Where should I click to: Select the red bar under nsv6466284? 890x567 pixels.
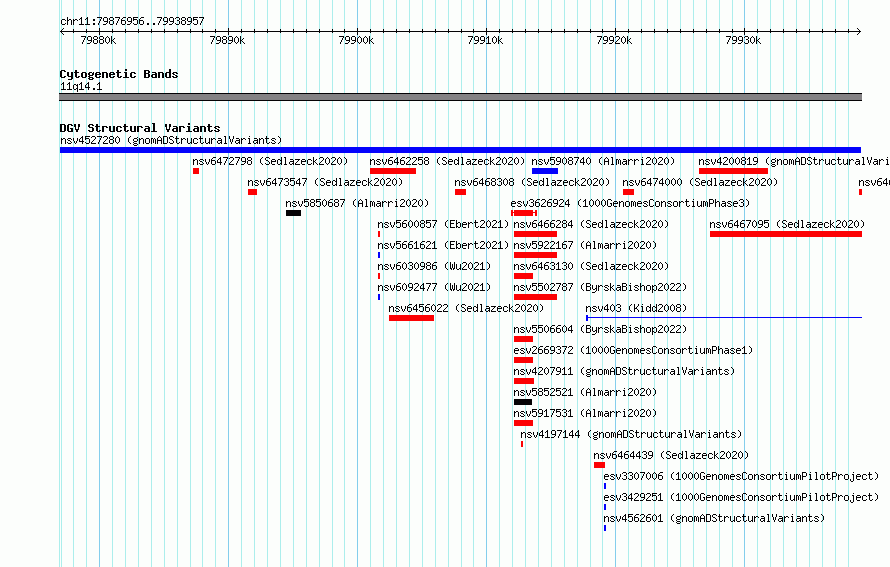[535, 234]
